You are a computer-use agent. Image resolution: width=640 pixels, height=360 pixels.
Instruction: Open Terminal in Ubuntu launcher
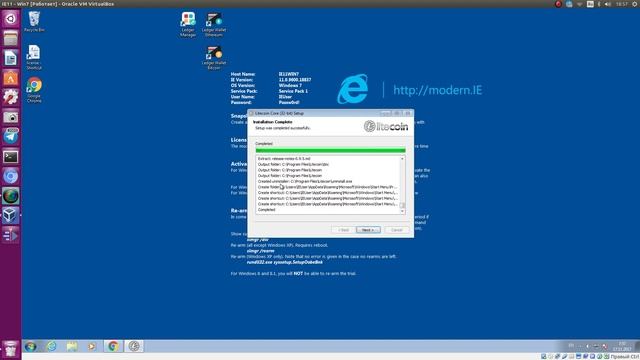(x=11, y=156)
